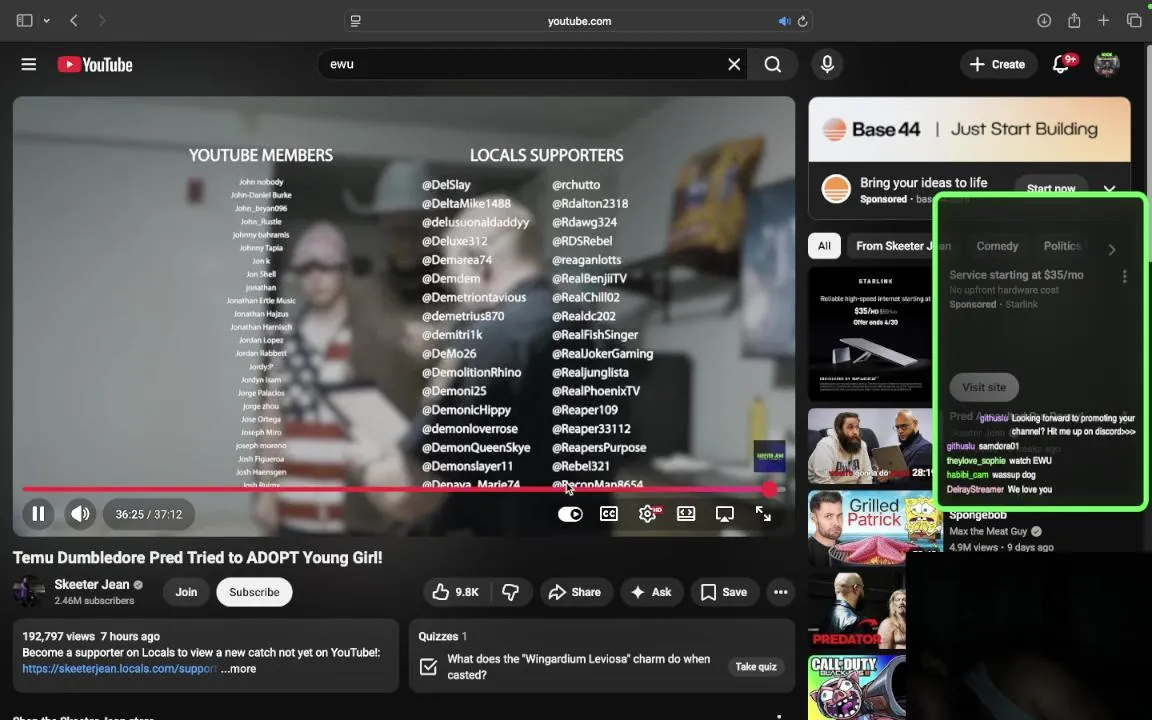Enter full screen mode
This screenshot has width=1152, height=720.
pos(763,514)
